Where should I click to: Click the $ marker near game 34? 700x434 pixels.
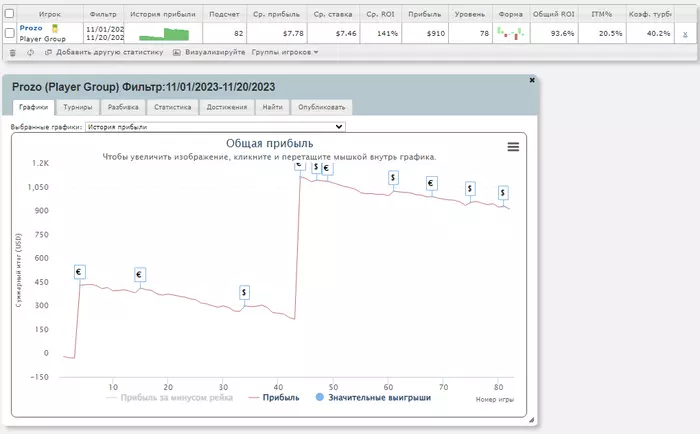click(x=244, y=293)
